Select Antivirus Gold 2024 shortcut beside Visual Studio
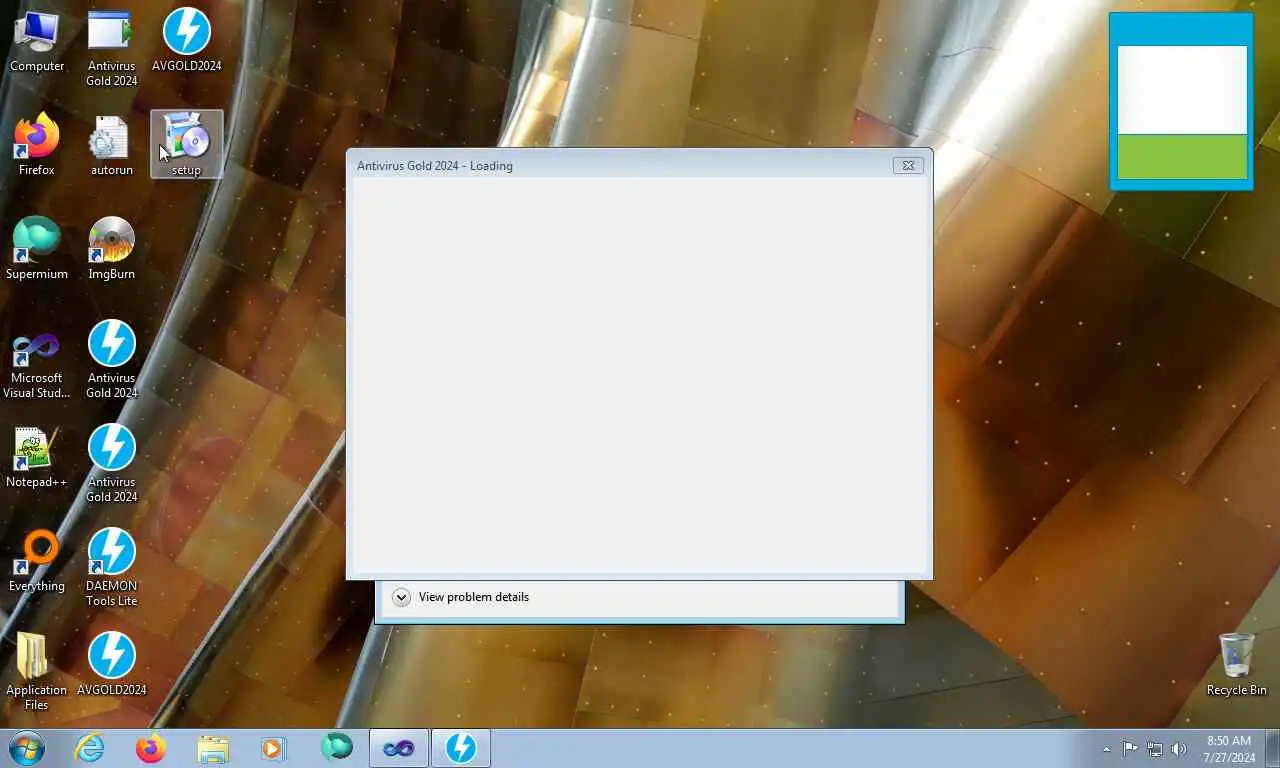The width and height of the screenshot is (1280, 768). 111,360
